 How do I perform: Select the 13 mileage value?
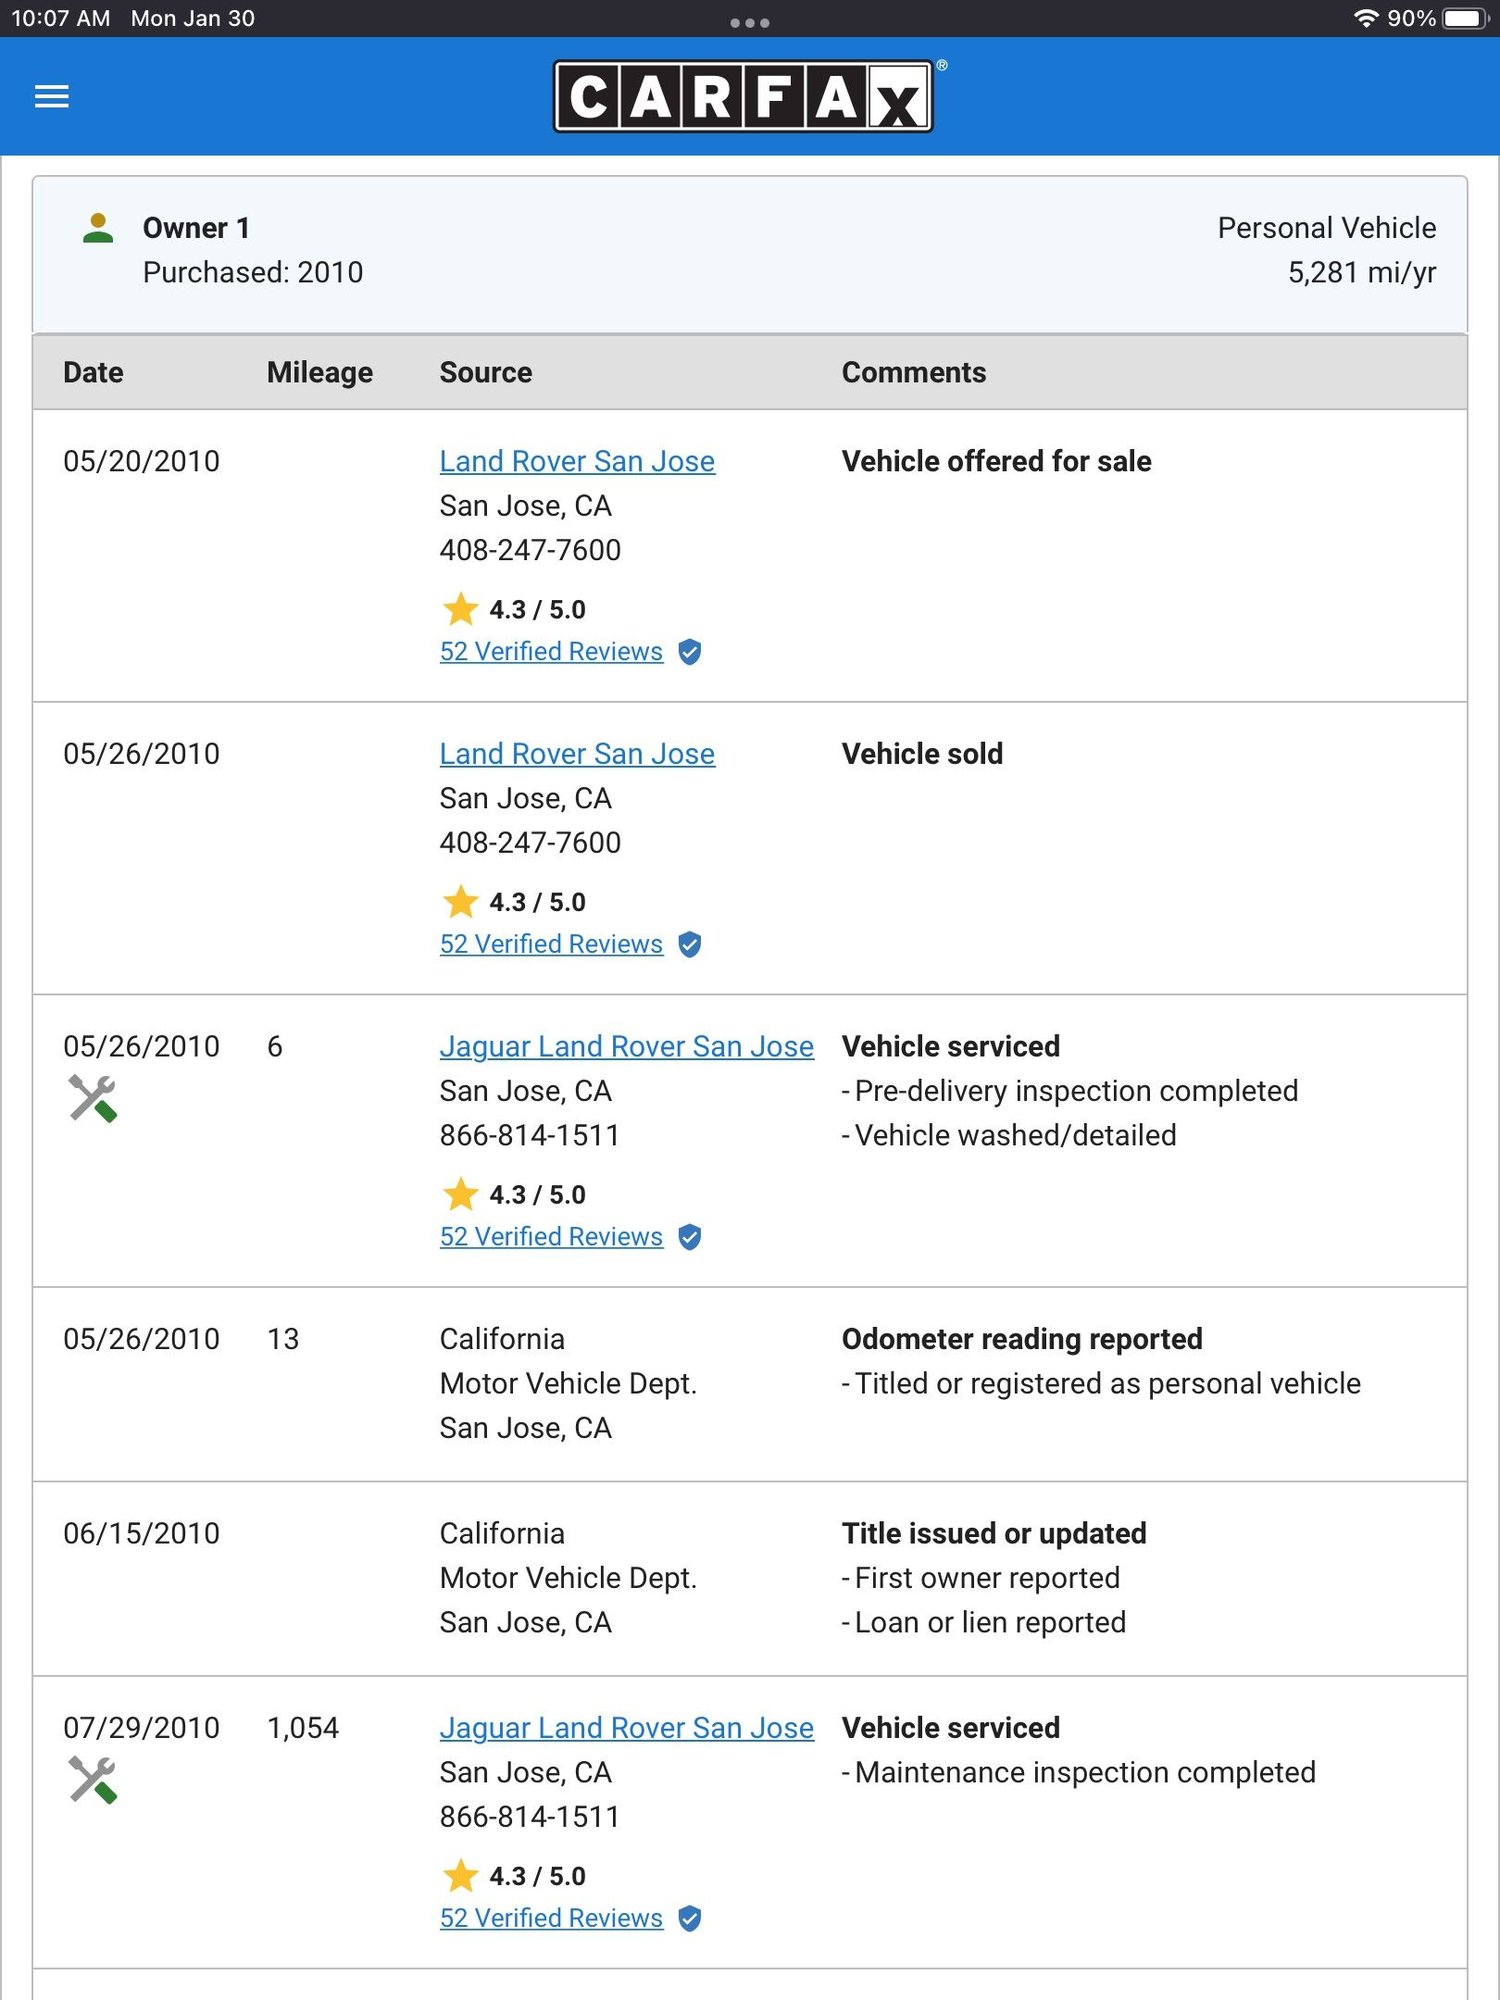tap(283, 1339)
